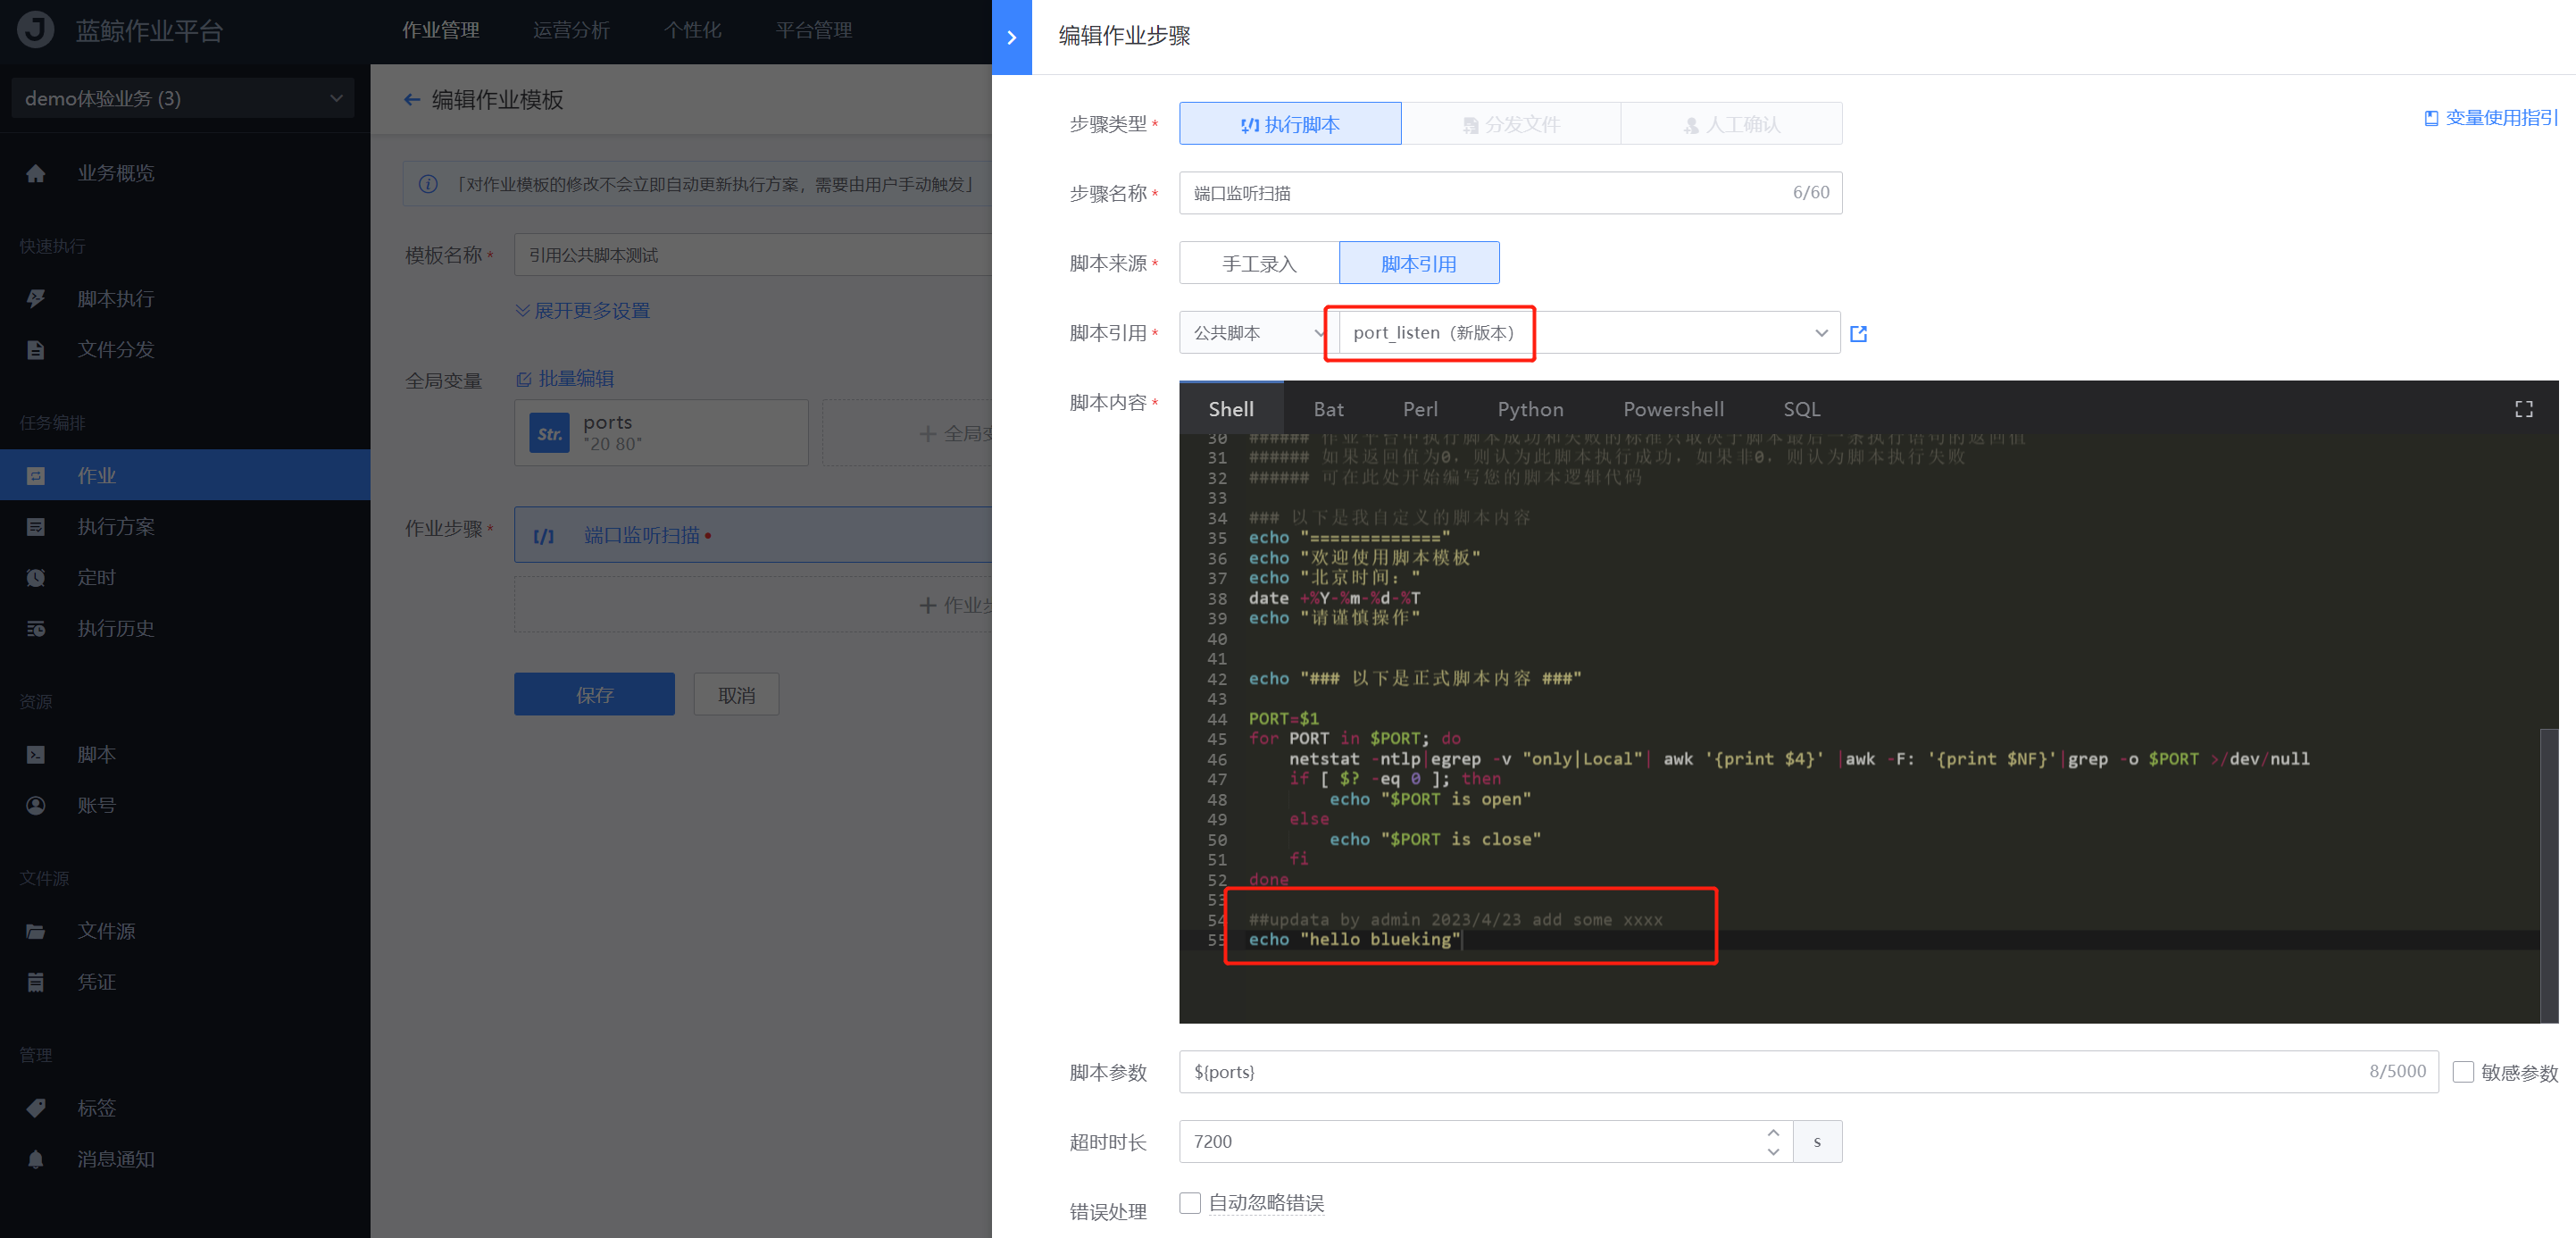
Task: Click add job step button
Action: (753, 605)
